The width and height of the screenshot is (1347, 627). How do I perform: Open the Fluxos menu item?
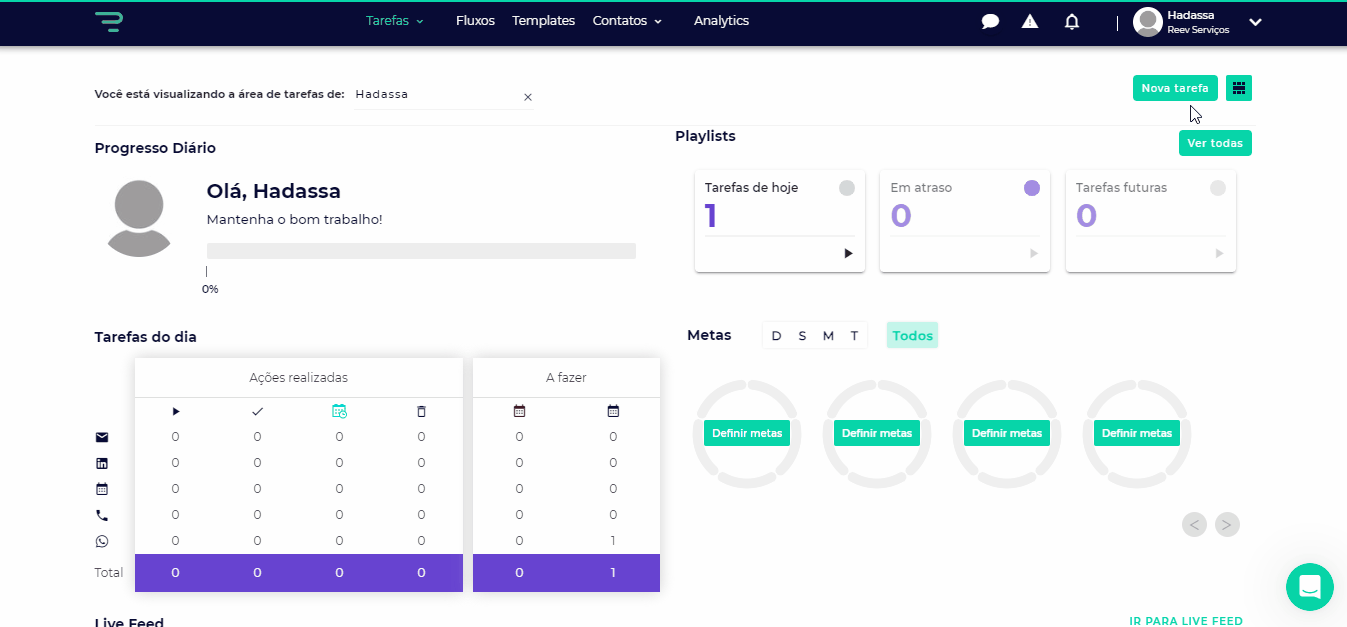(475, 21)
